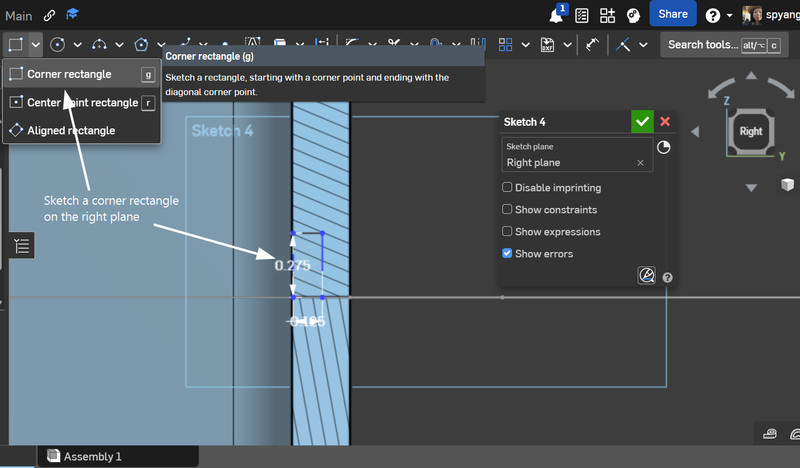
Task: Uncheck Show errors checkbox
Action: 507,253
